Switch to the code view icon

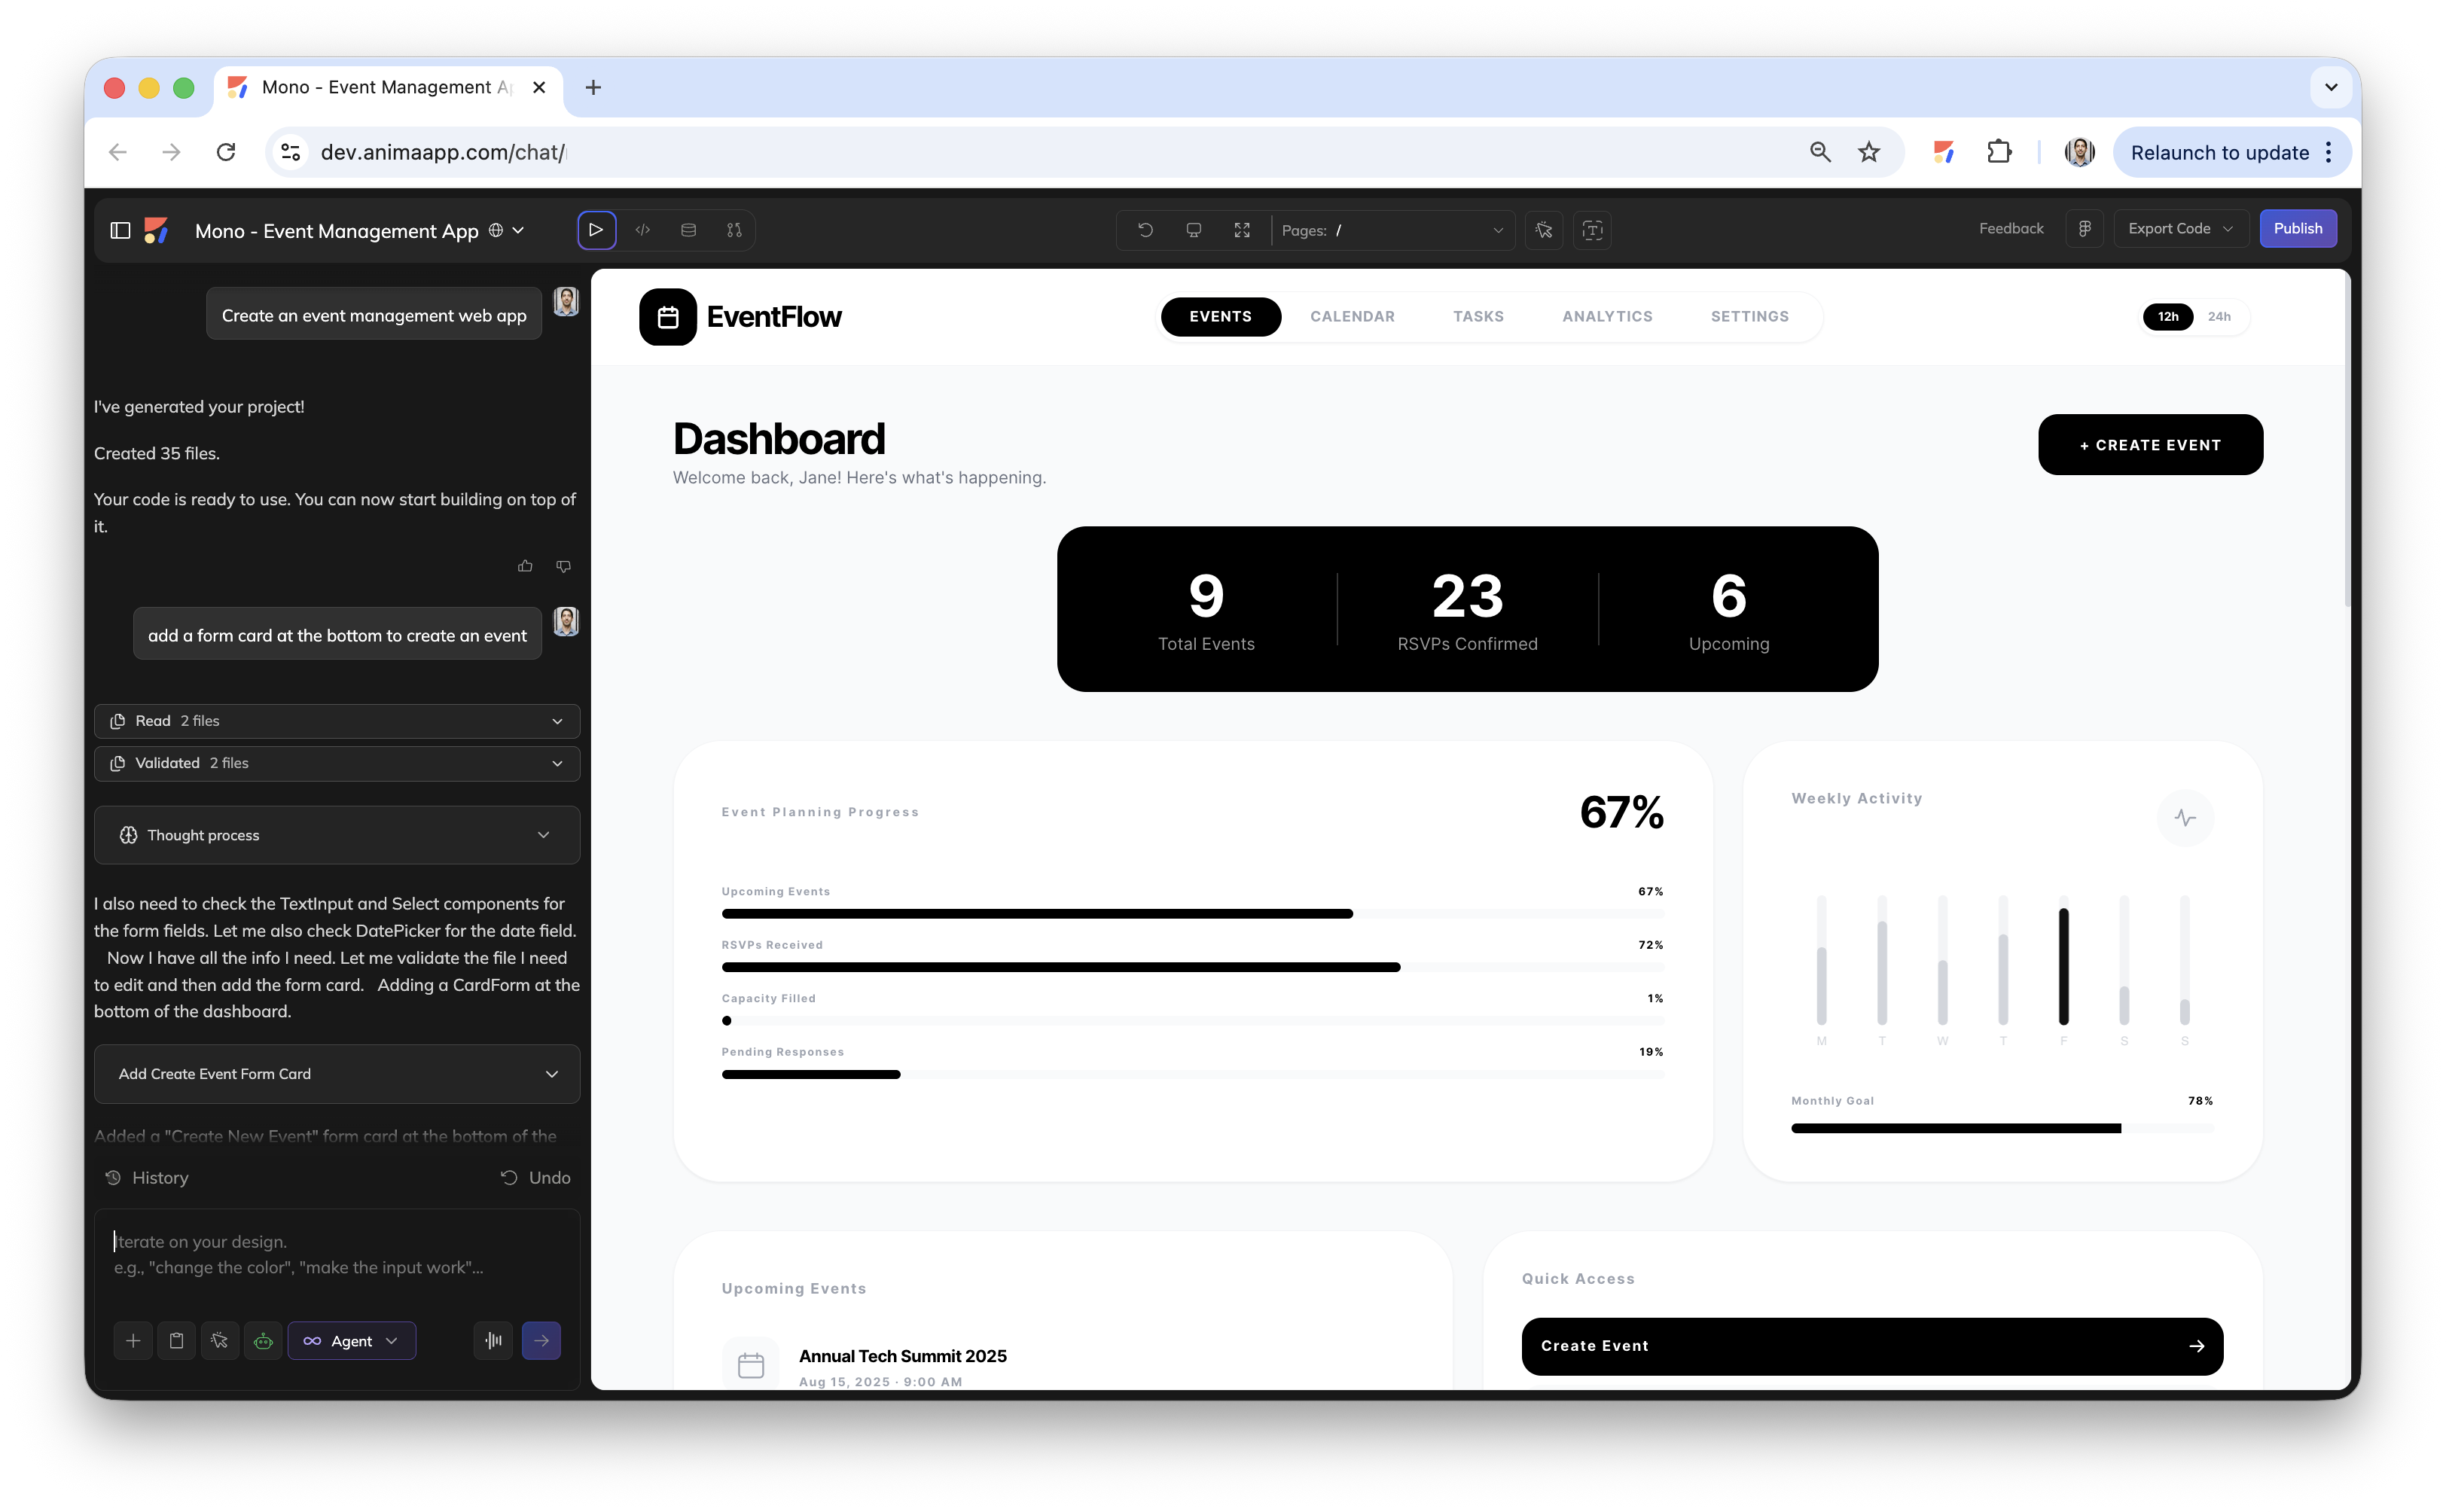(643, 230)
